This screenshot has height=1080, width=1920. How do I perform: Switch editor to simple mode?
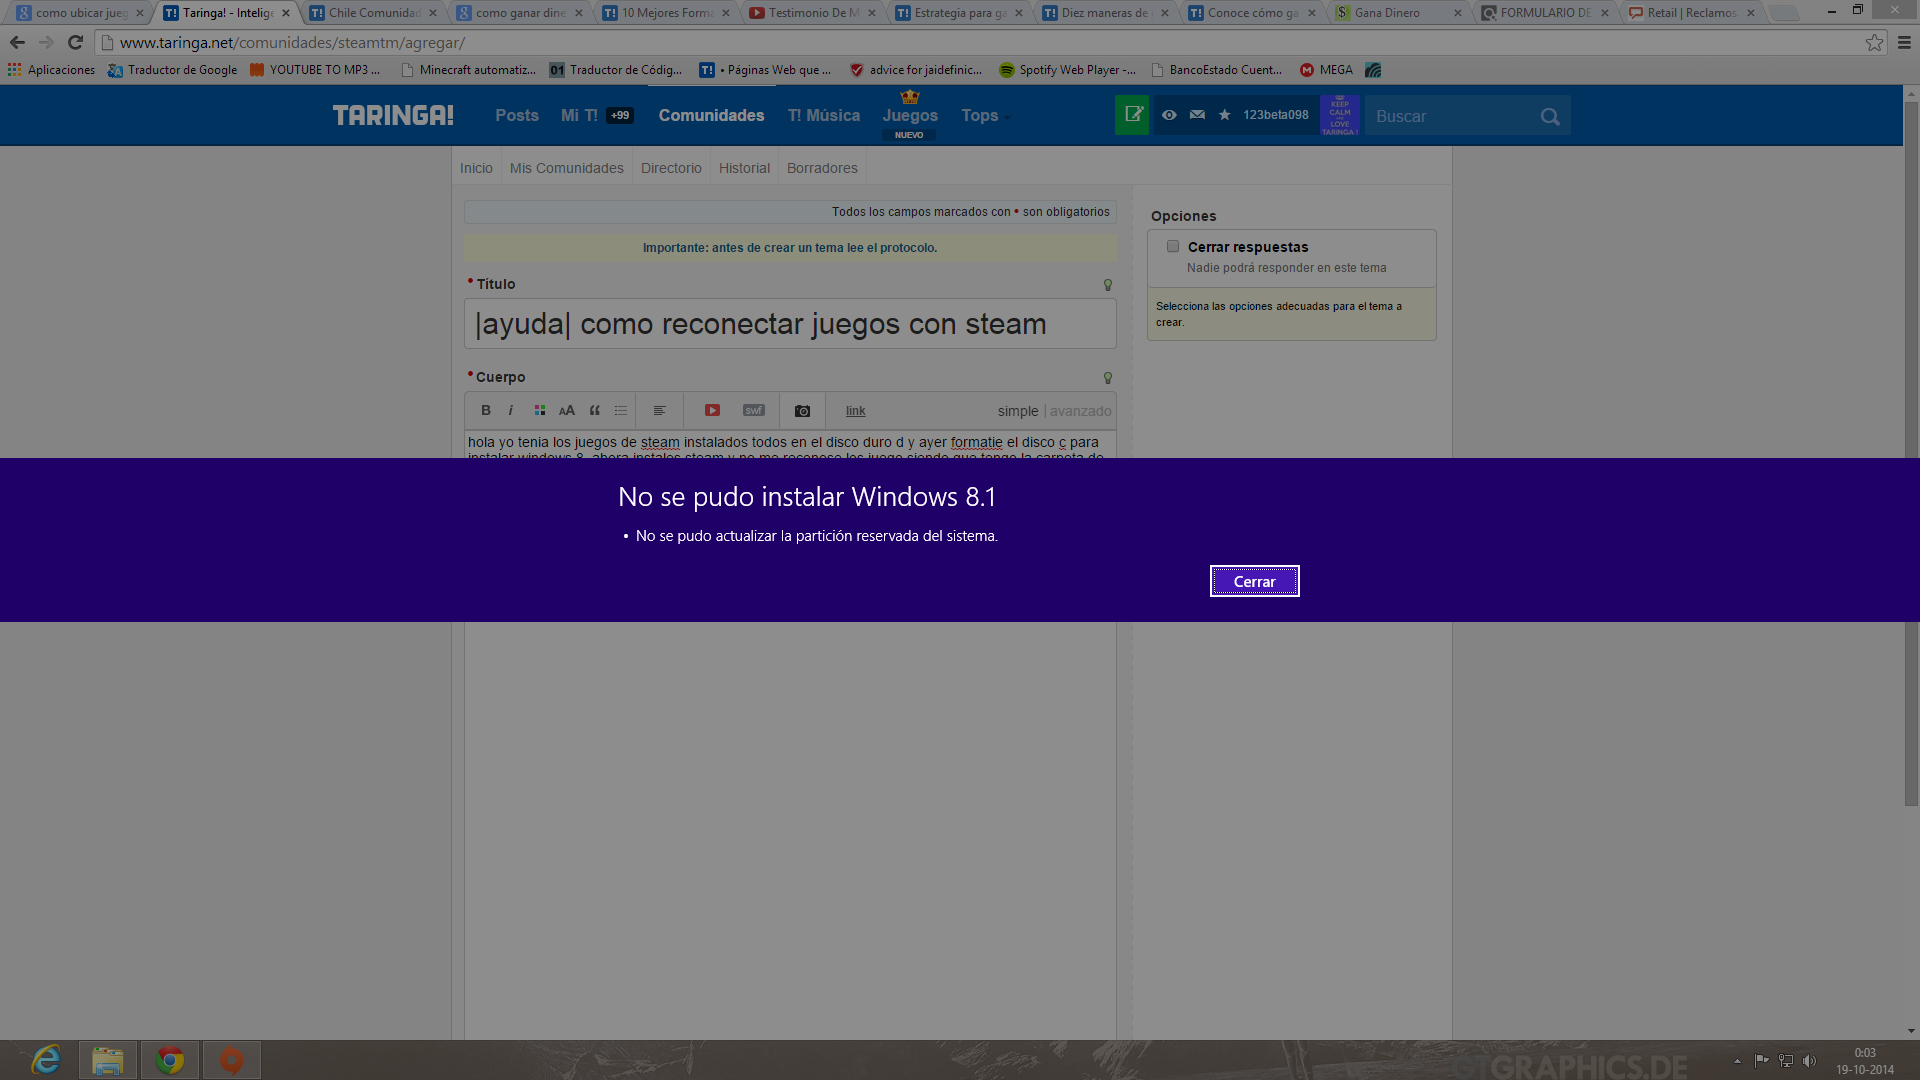1018,411
